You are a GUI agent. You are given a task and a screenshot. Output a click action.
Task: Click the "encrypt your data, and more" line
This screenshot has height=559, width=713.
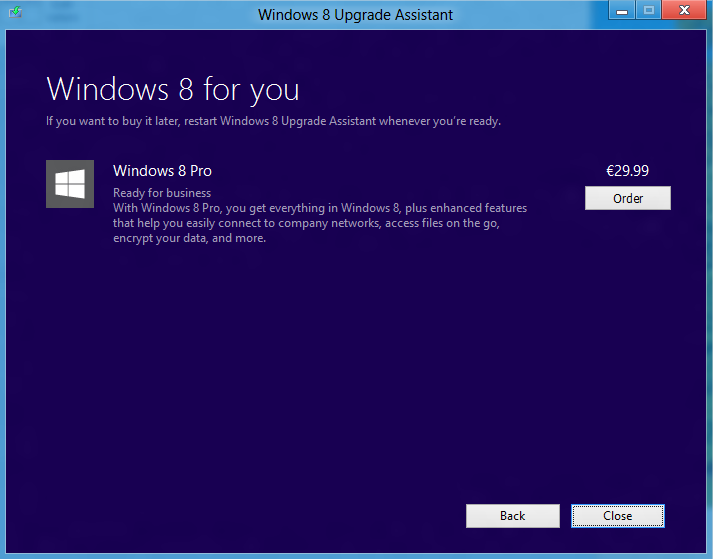(189, 238)
